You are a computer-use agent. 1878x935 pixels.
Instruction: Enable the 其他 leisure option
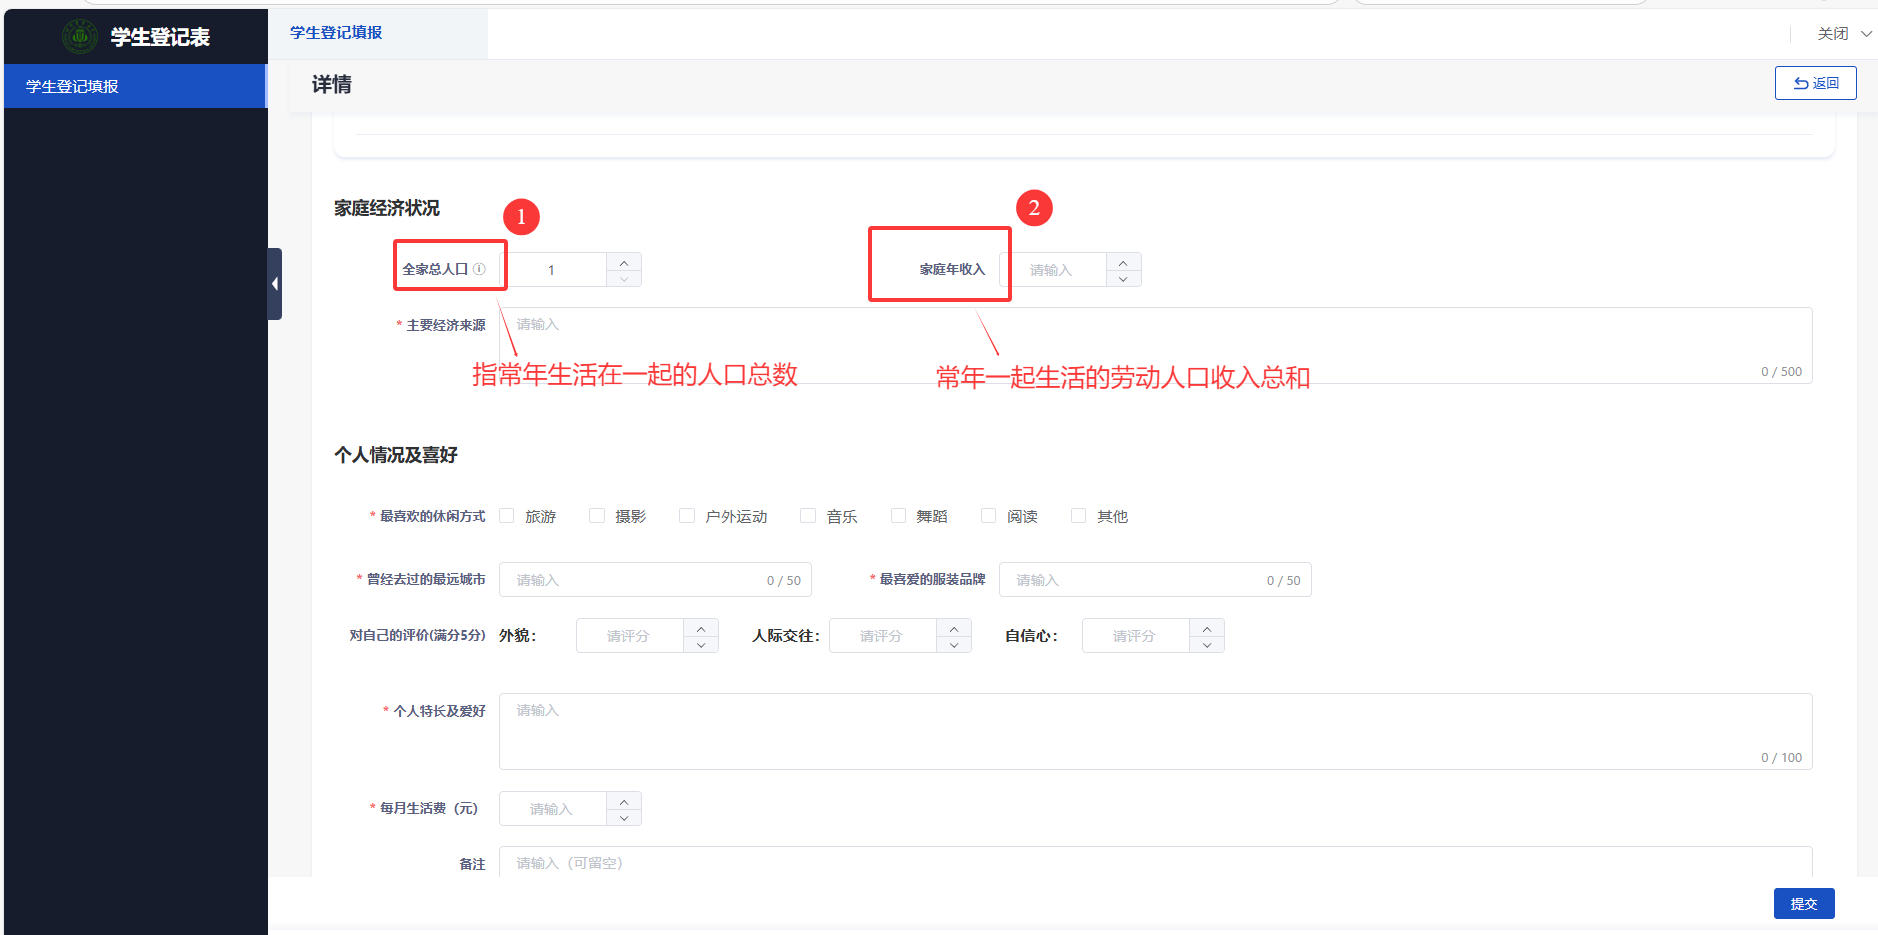1079,516
